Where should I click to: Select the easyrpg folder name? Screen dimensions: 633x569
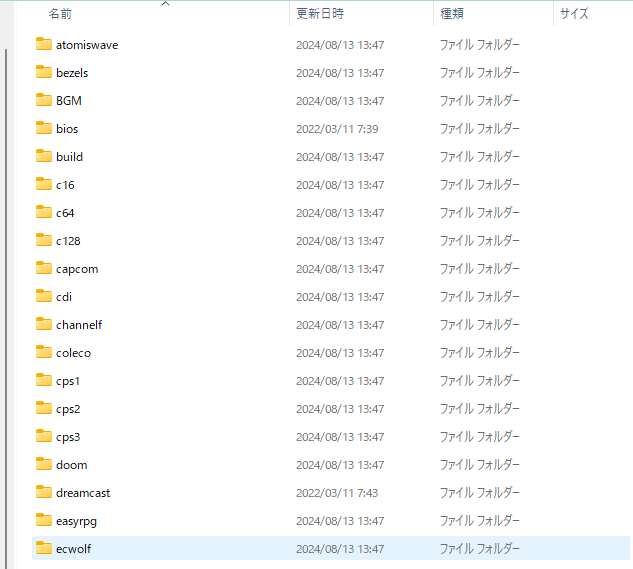click(x=76, y=521)
